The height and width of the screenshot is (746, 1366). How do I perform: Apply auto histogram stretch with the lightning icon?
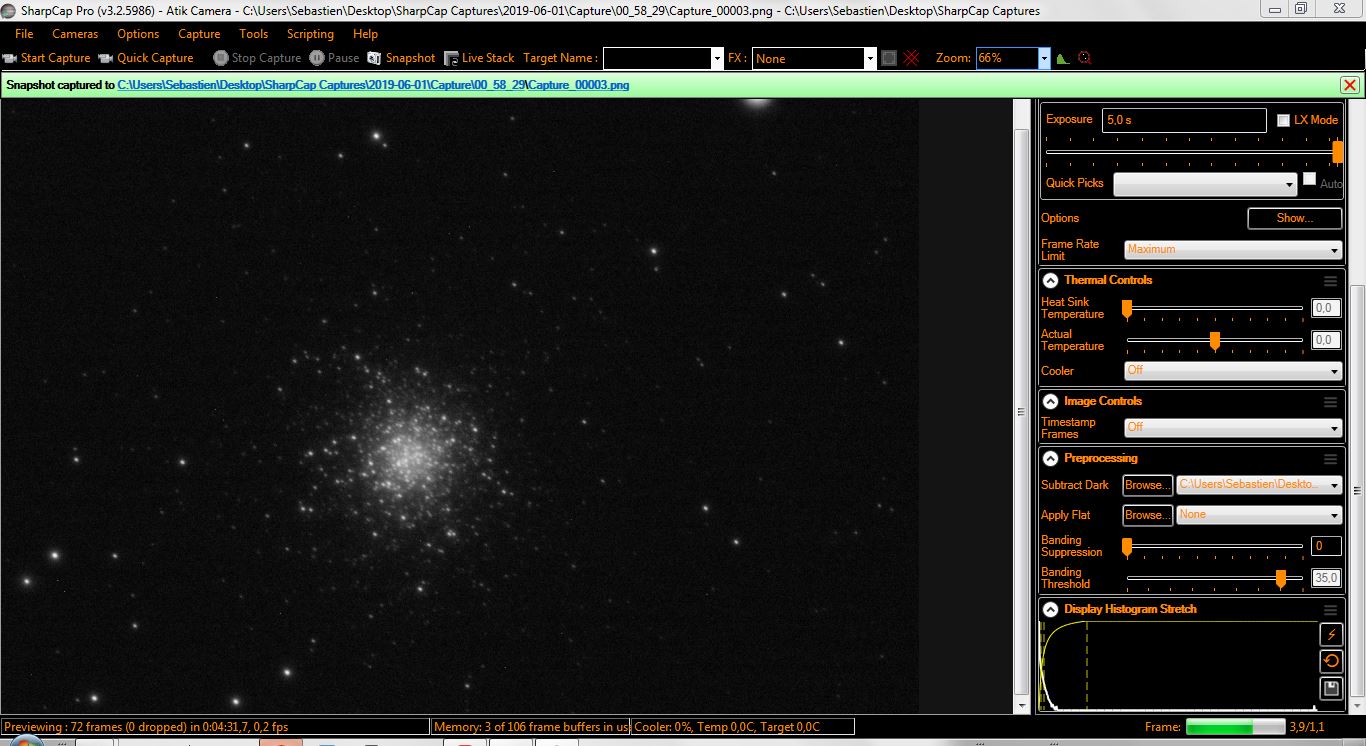pos(1330,633)
